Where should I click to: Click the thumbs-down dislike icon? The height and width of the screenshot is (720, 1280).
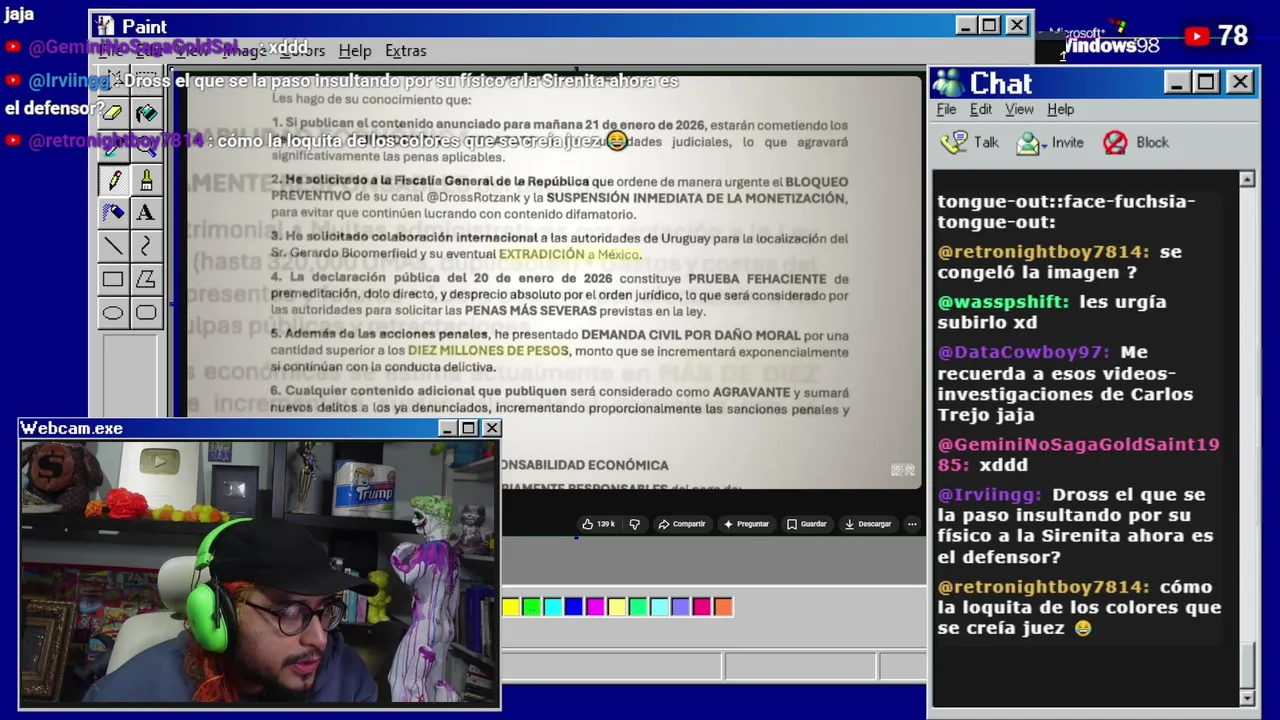[634, 524]
